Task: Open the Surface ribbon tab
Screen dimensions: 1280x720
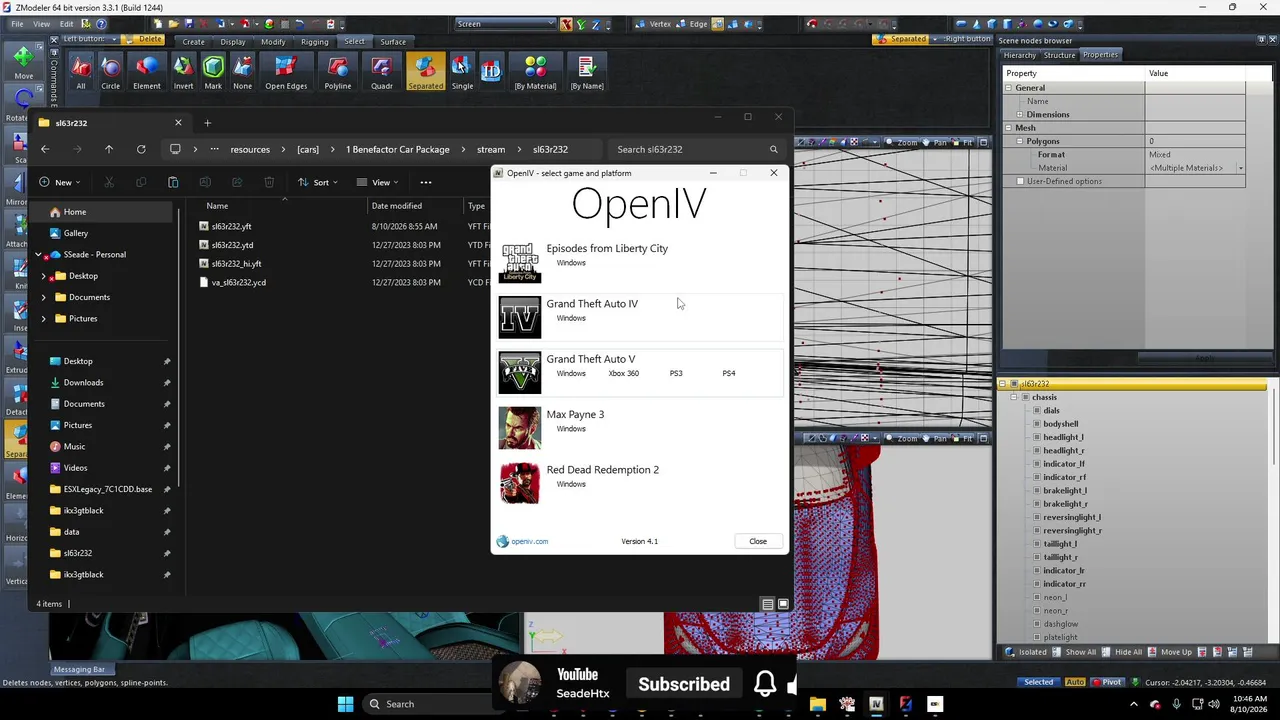Action: (393, 42)
